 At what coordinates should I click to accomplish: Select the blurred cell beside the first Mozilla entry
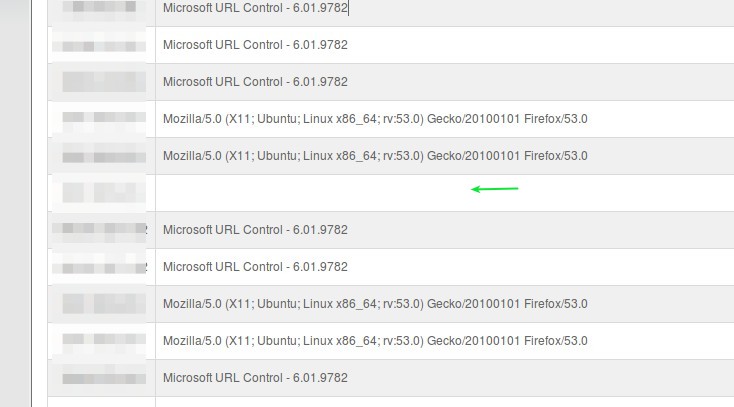(102, 119)
